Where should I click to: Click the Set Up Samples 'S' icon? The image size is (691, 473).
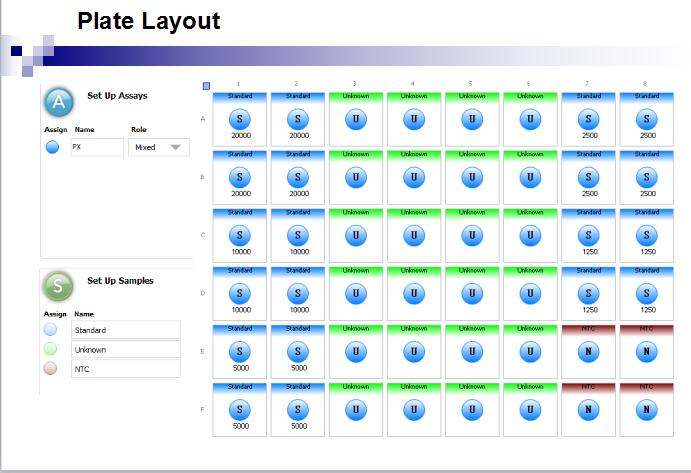tap(59, 286)
